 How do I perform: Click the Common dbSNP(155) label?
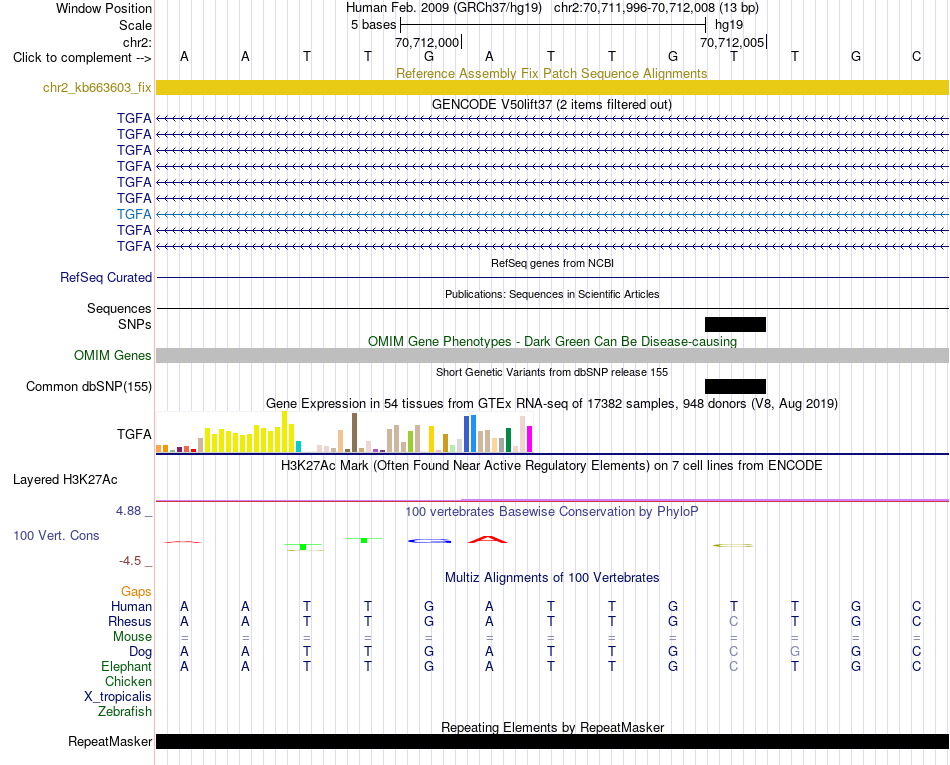click(x=89, y=386)
